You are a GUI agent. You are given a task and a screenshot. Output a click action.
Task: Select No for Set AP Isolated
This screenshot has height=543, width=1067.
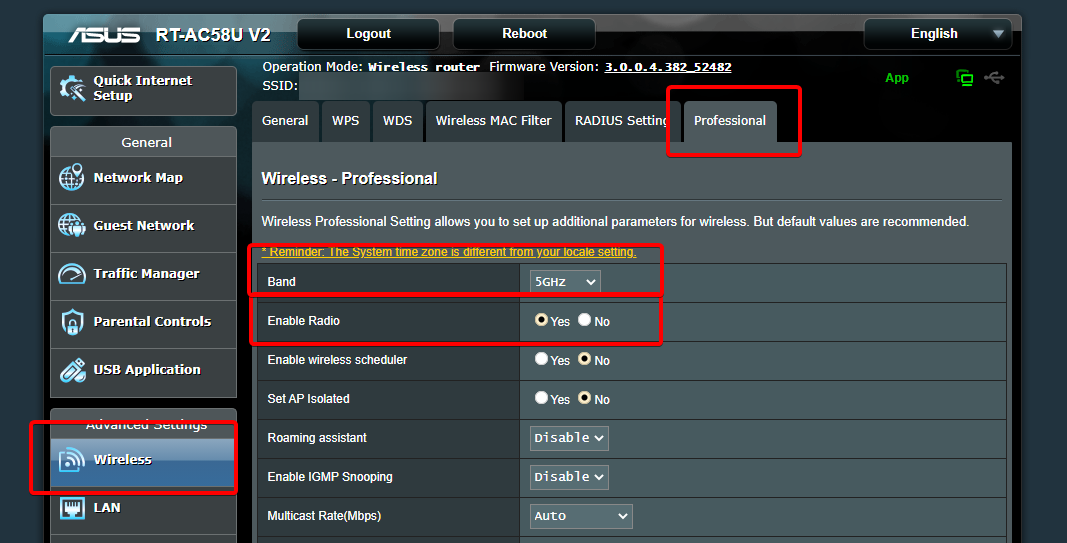coord(585,397)
